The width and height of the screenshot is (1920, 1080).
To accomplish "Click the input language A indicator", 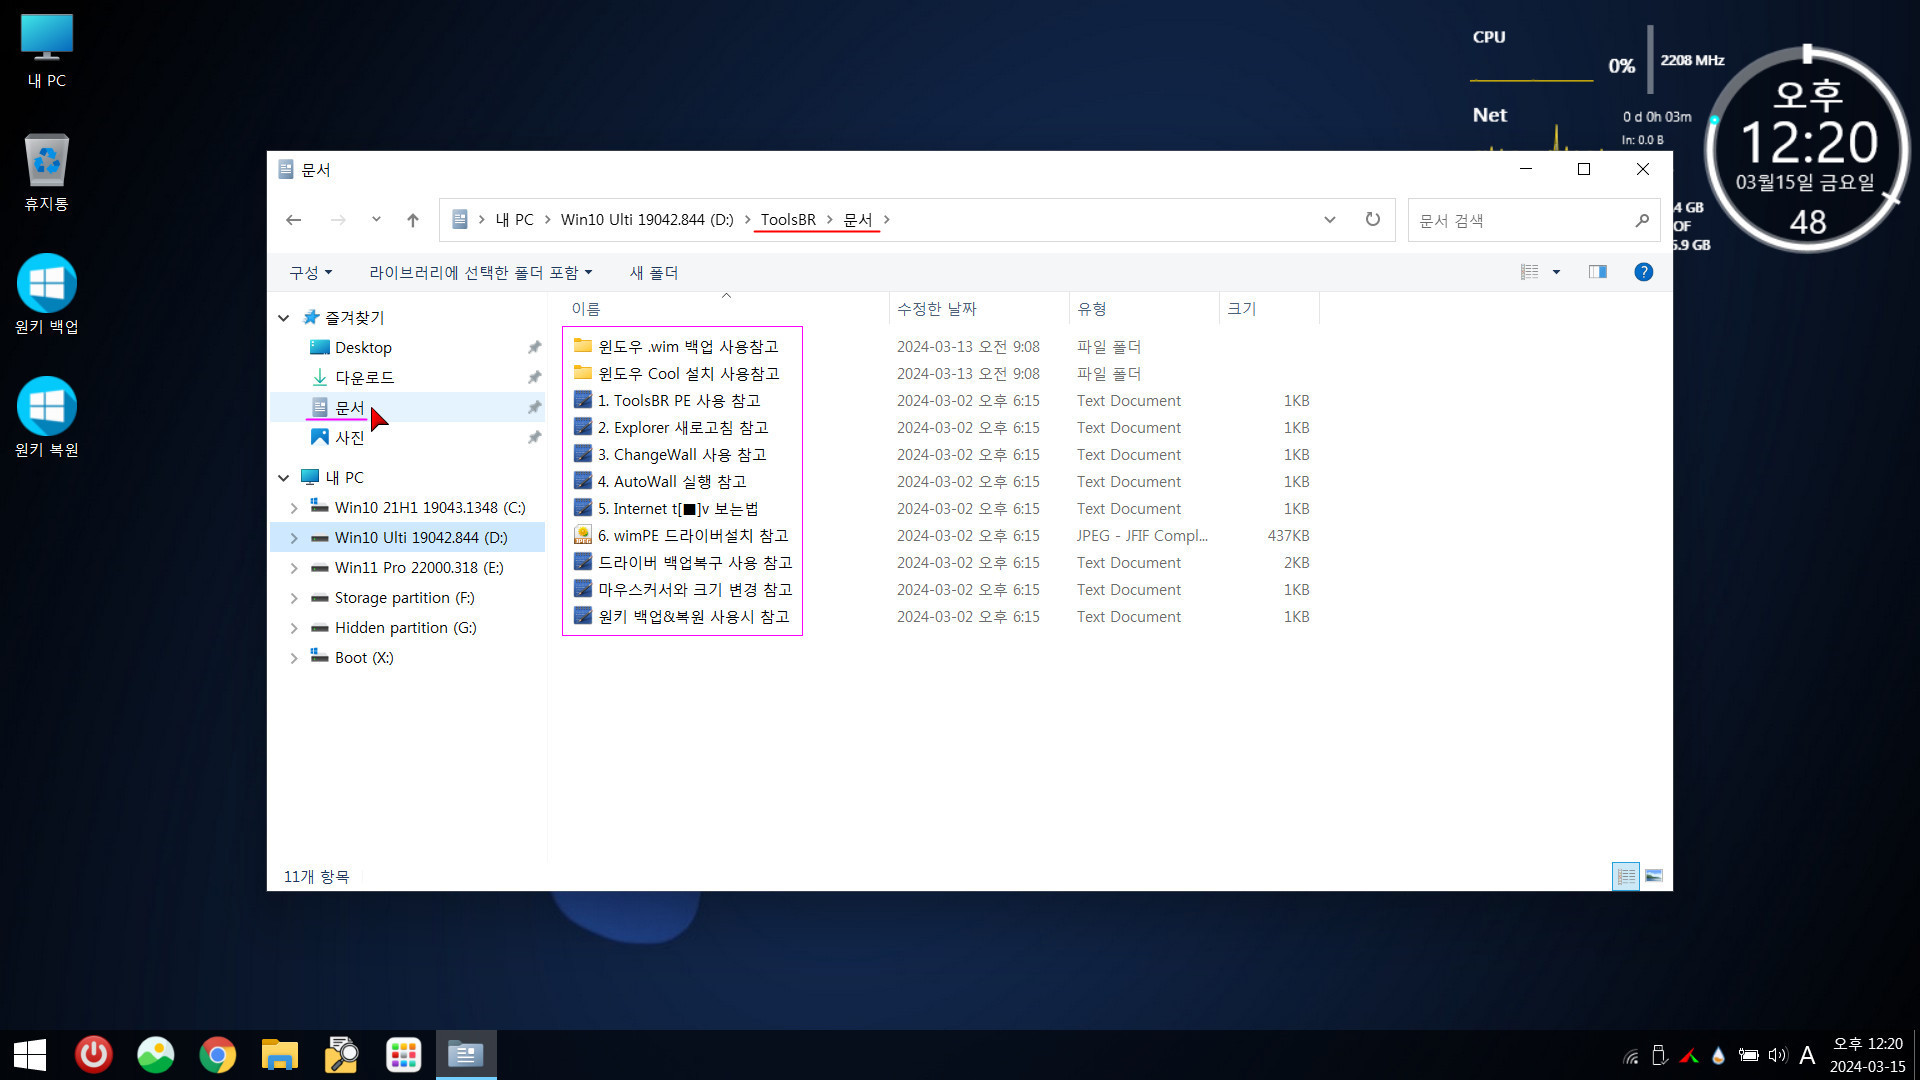I will point(1807,1055).
